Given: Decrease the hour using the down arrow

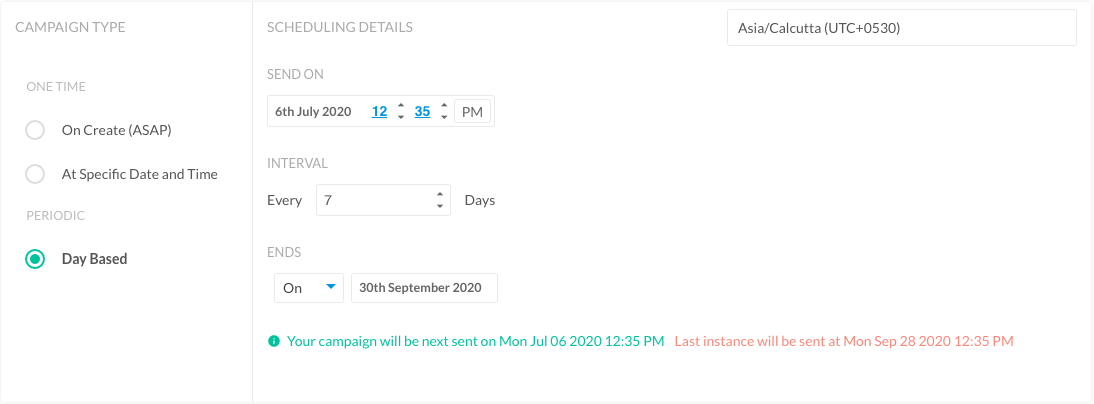Looking at the screenshot, I should click(400, 117).
